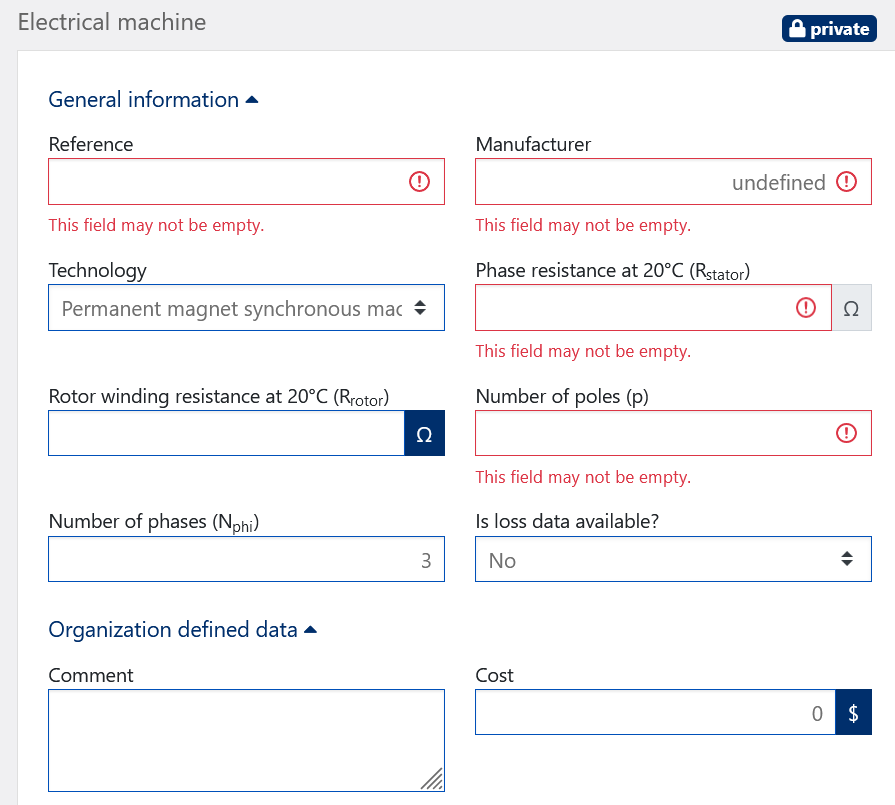The width and height of the screenshot is (895, 805).
Task: Edit the Number of phases field
Action: (x=246, y=560)
